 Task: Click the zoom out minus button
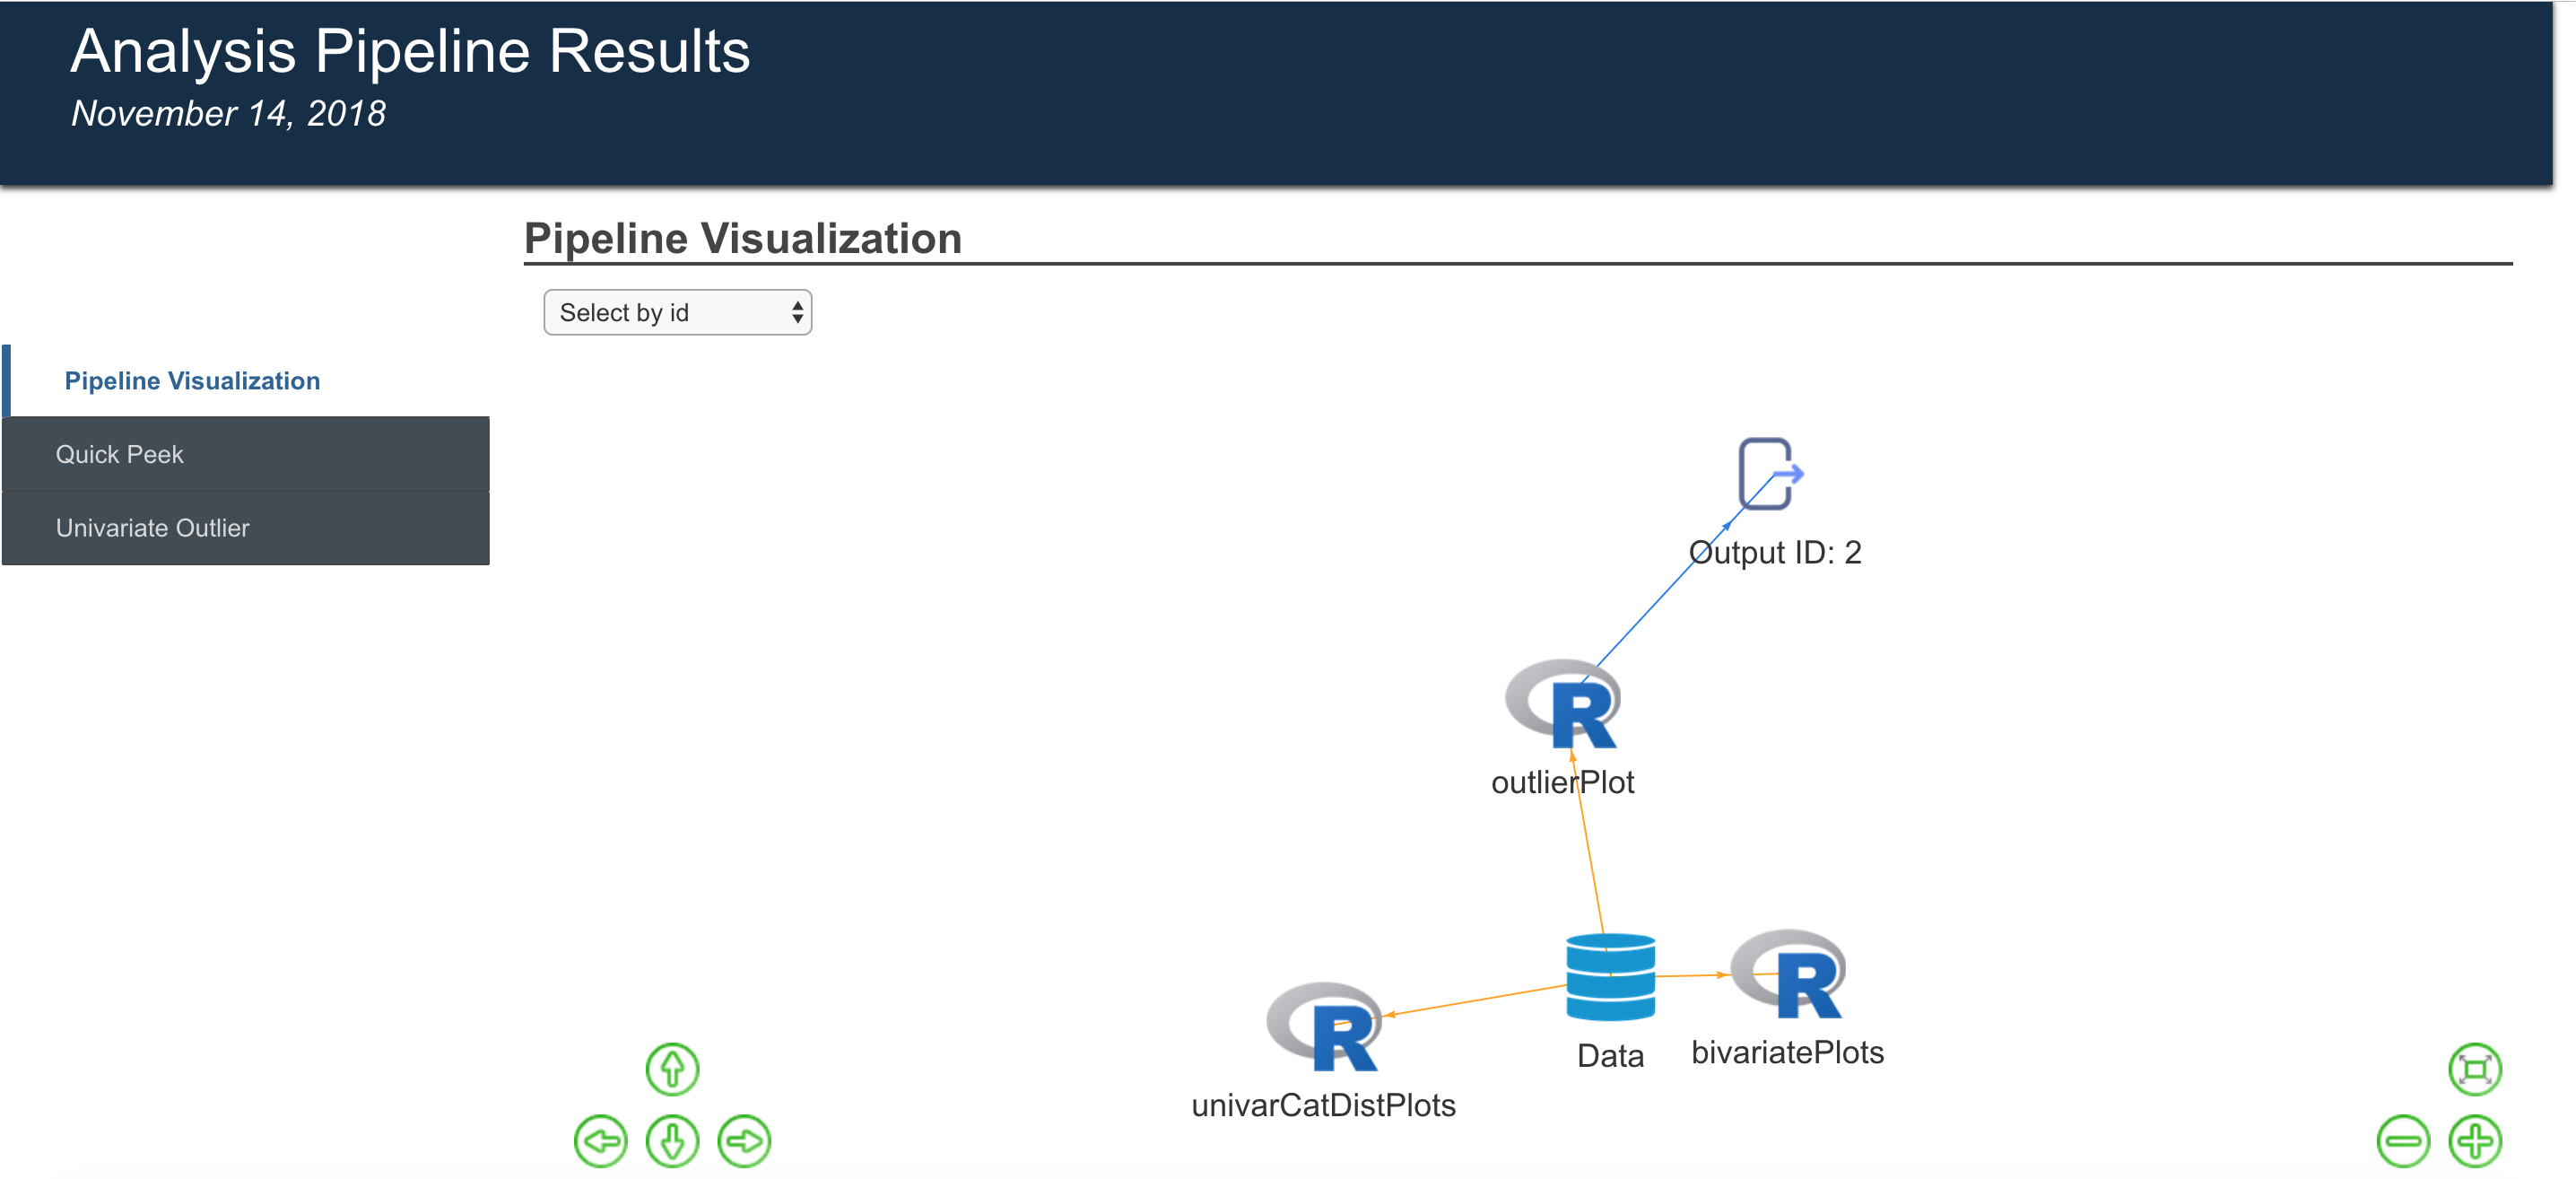pos(2402,1141)
